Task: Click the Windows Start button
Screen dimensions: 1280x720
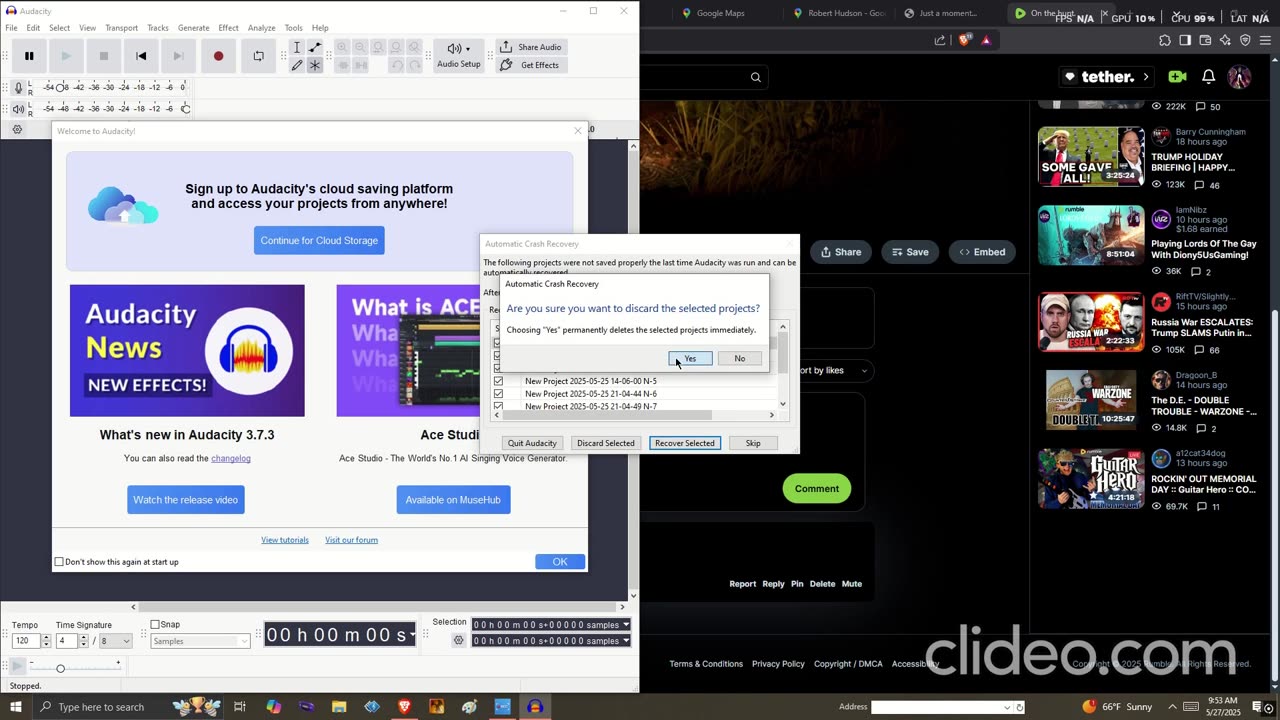Action: coord(15,707)
